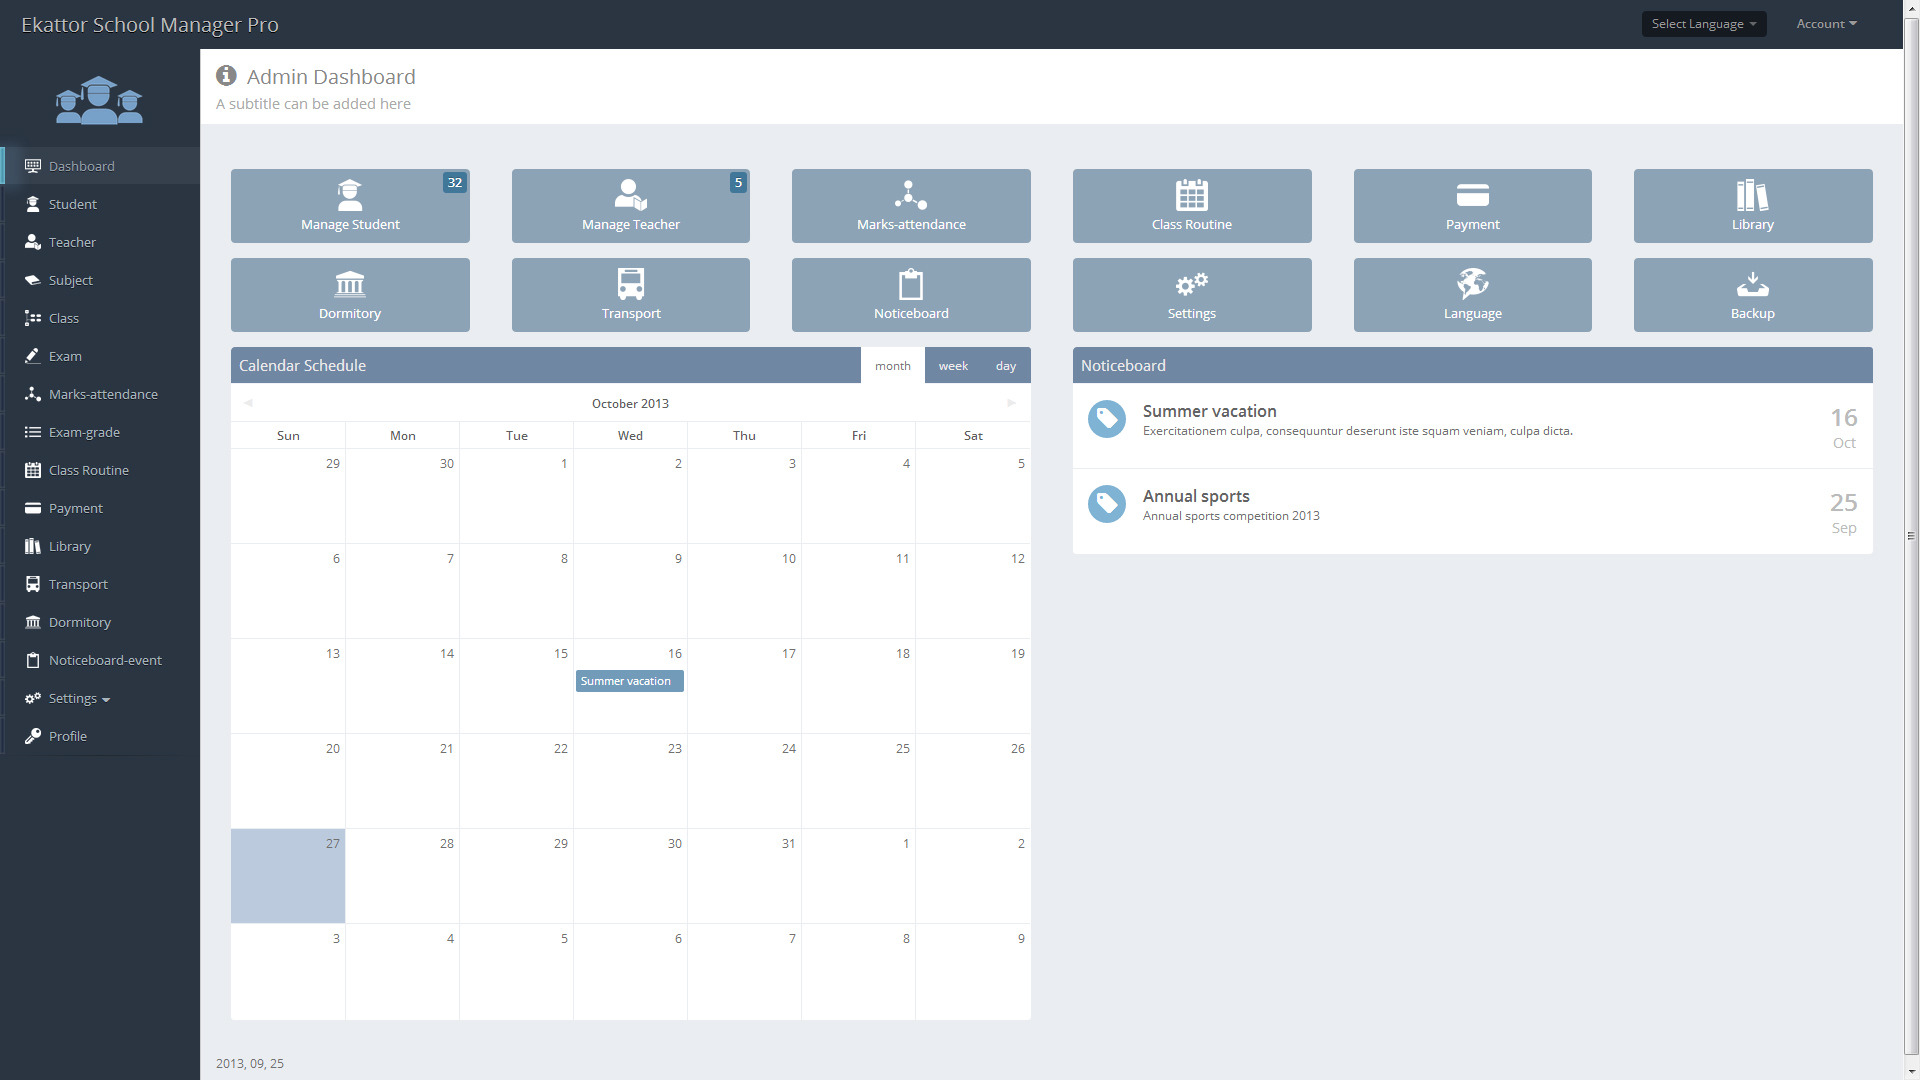1920x1080 pixels.
Task: Open the Library books tile
Action: (x=1752, y=206)
